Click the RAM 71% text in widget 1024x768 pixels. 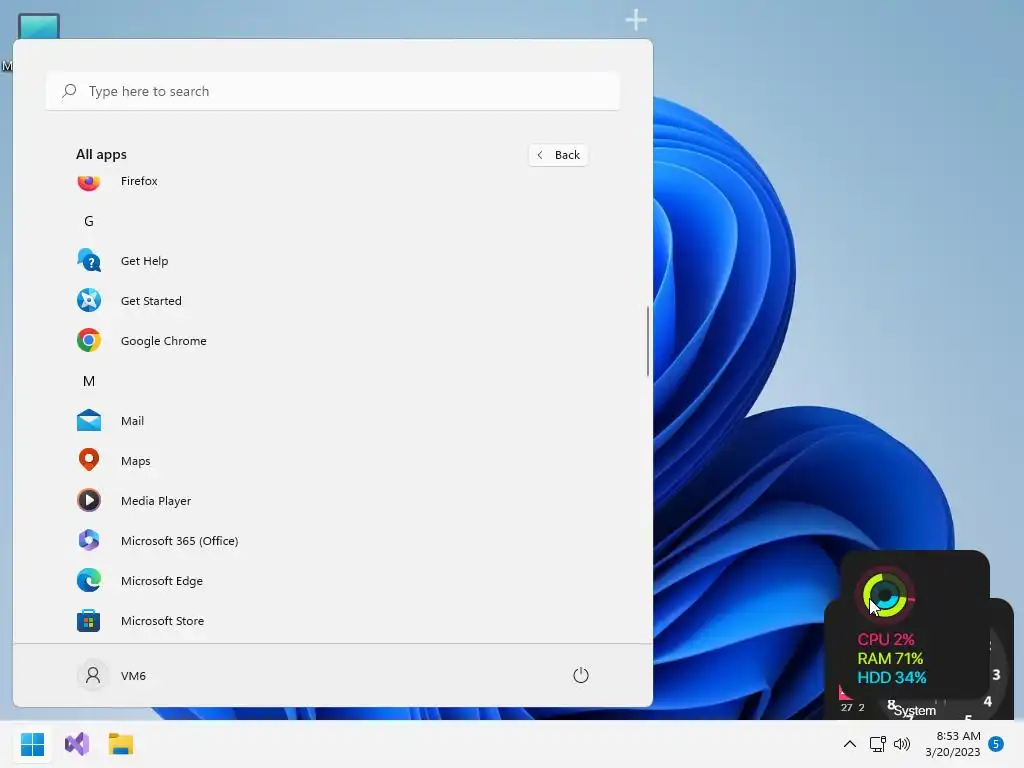tap(890, 658)
